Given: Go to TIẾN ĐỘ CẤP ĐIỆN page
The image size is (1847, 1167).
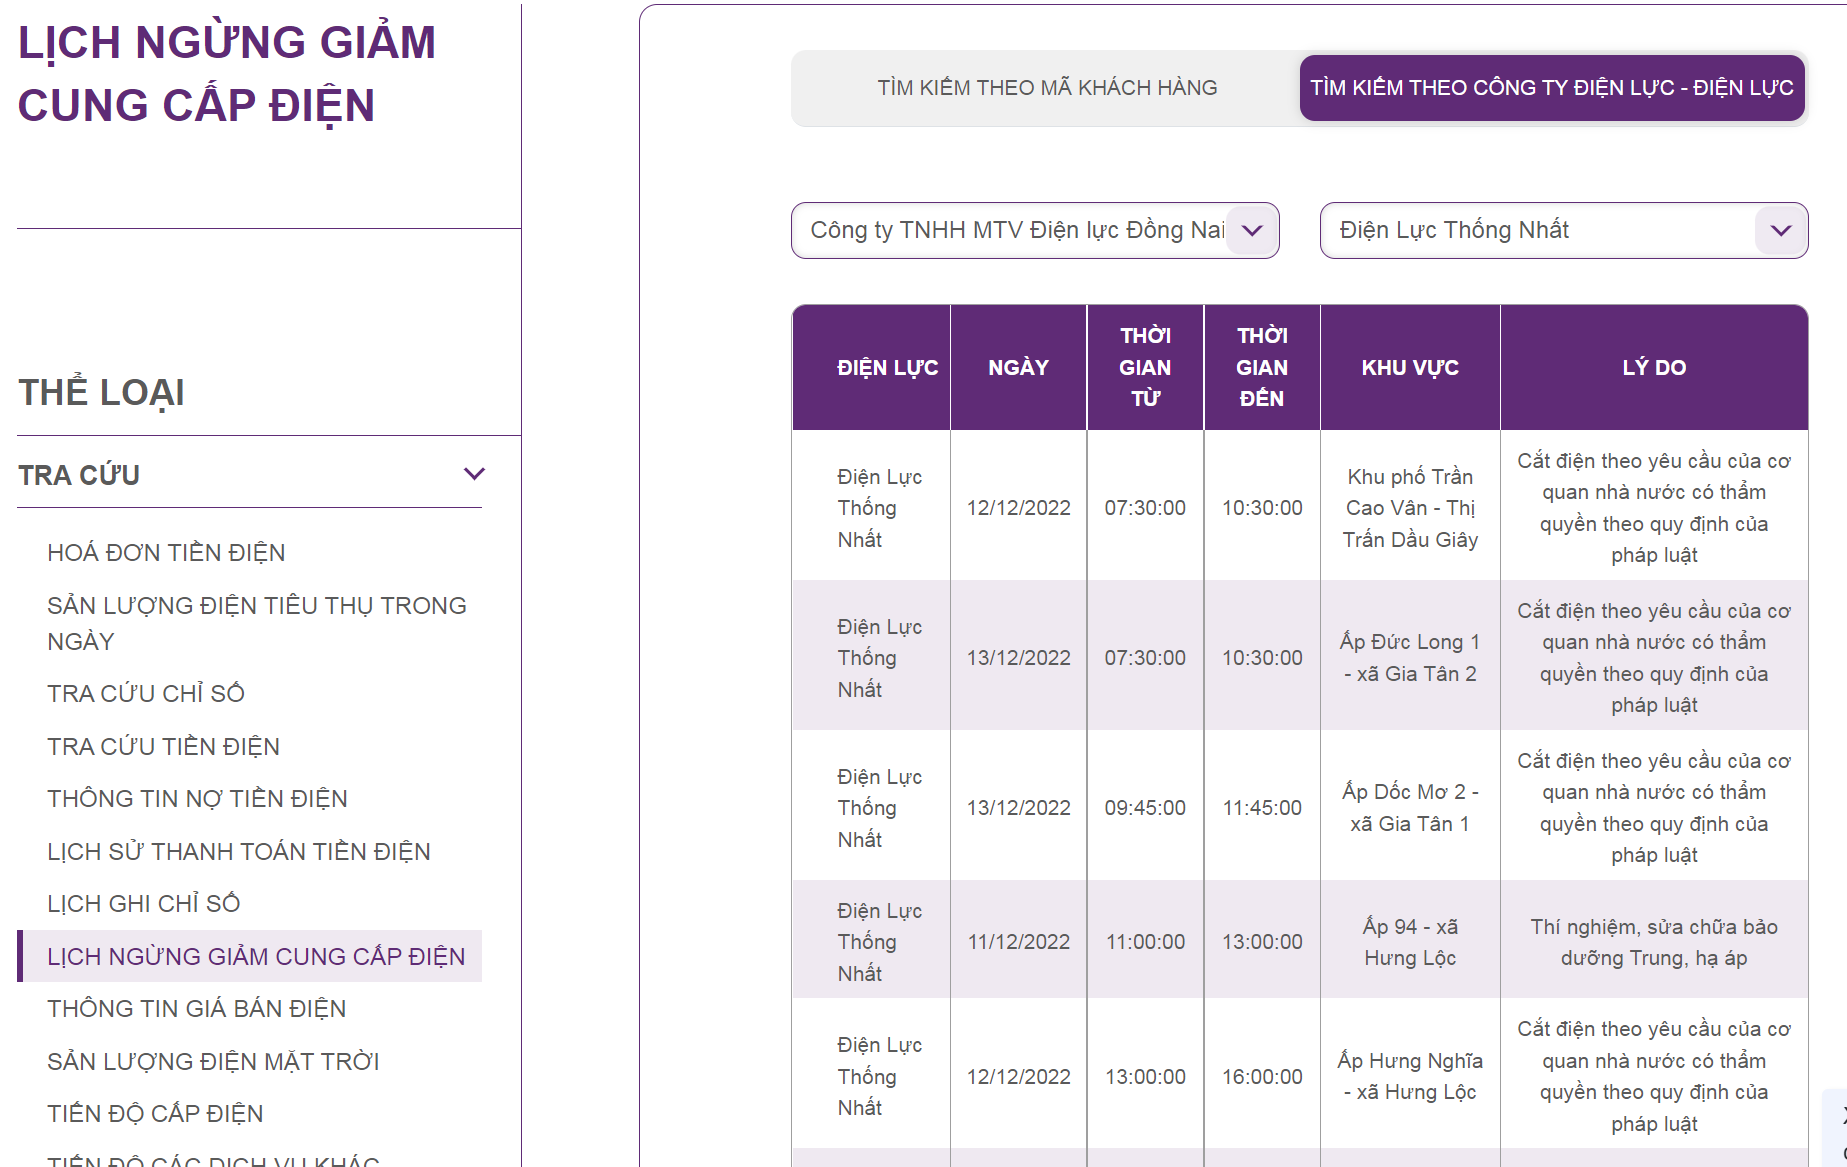Looking at the screenshot, I should [155, 1113].
